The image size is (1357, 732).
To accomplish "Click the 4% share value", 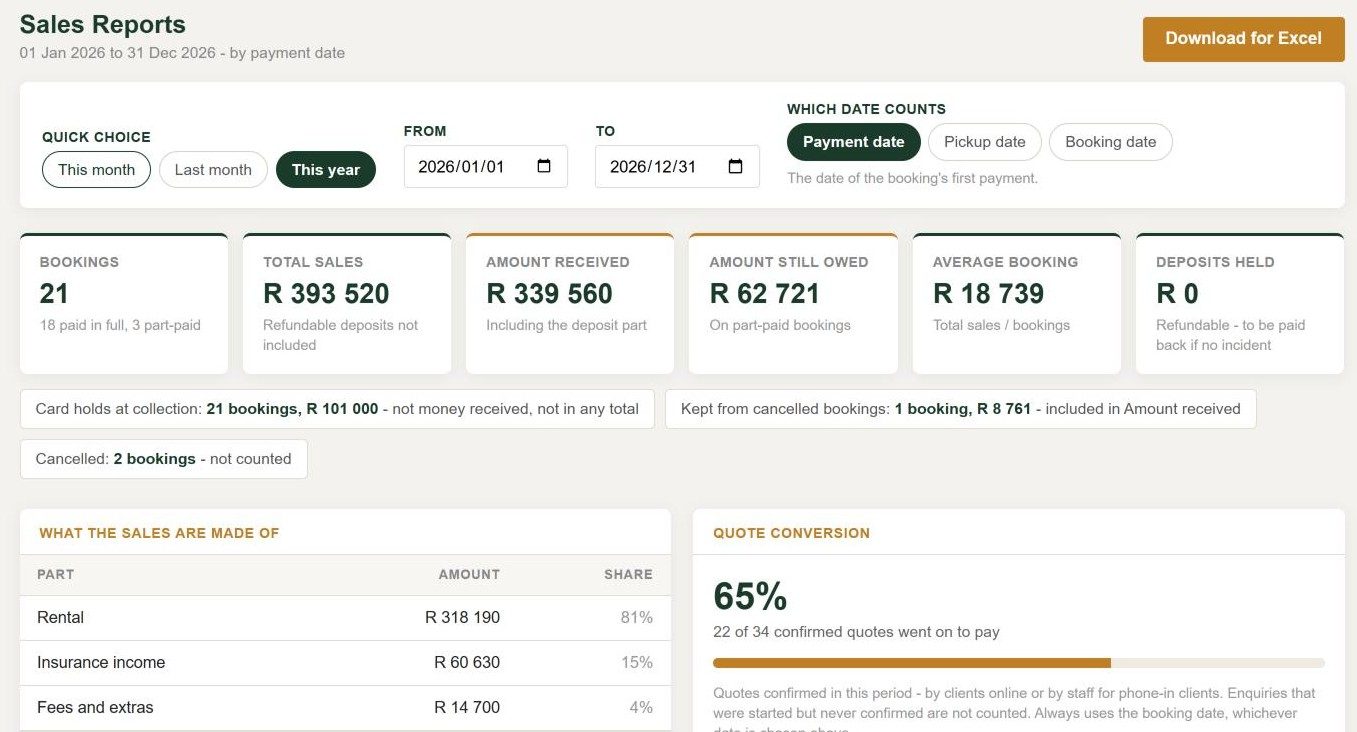I will (x=641, y=708).
